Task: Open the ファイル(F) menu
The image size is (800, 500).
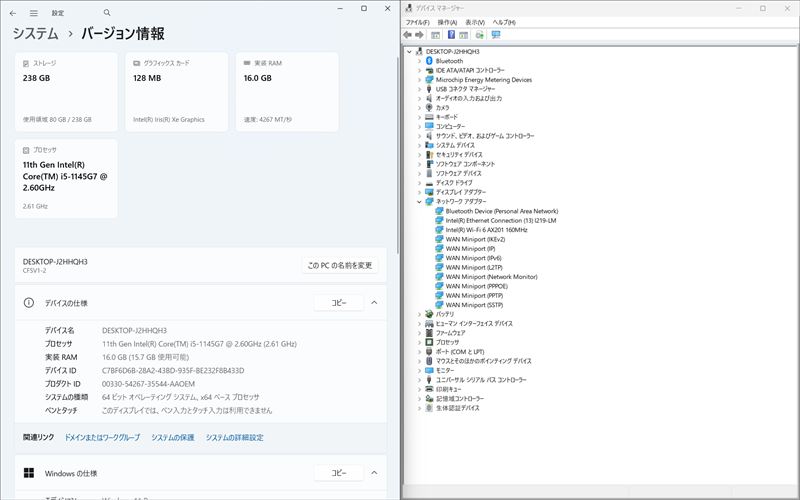Action: (417, 22)
